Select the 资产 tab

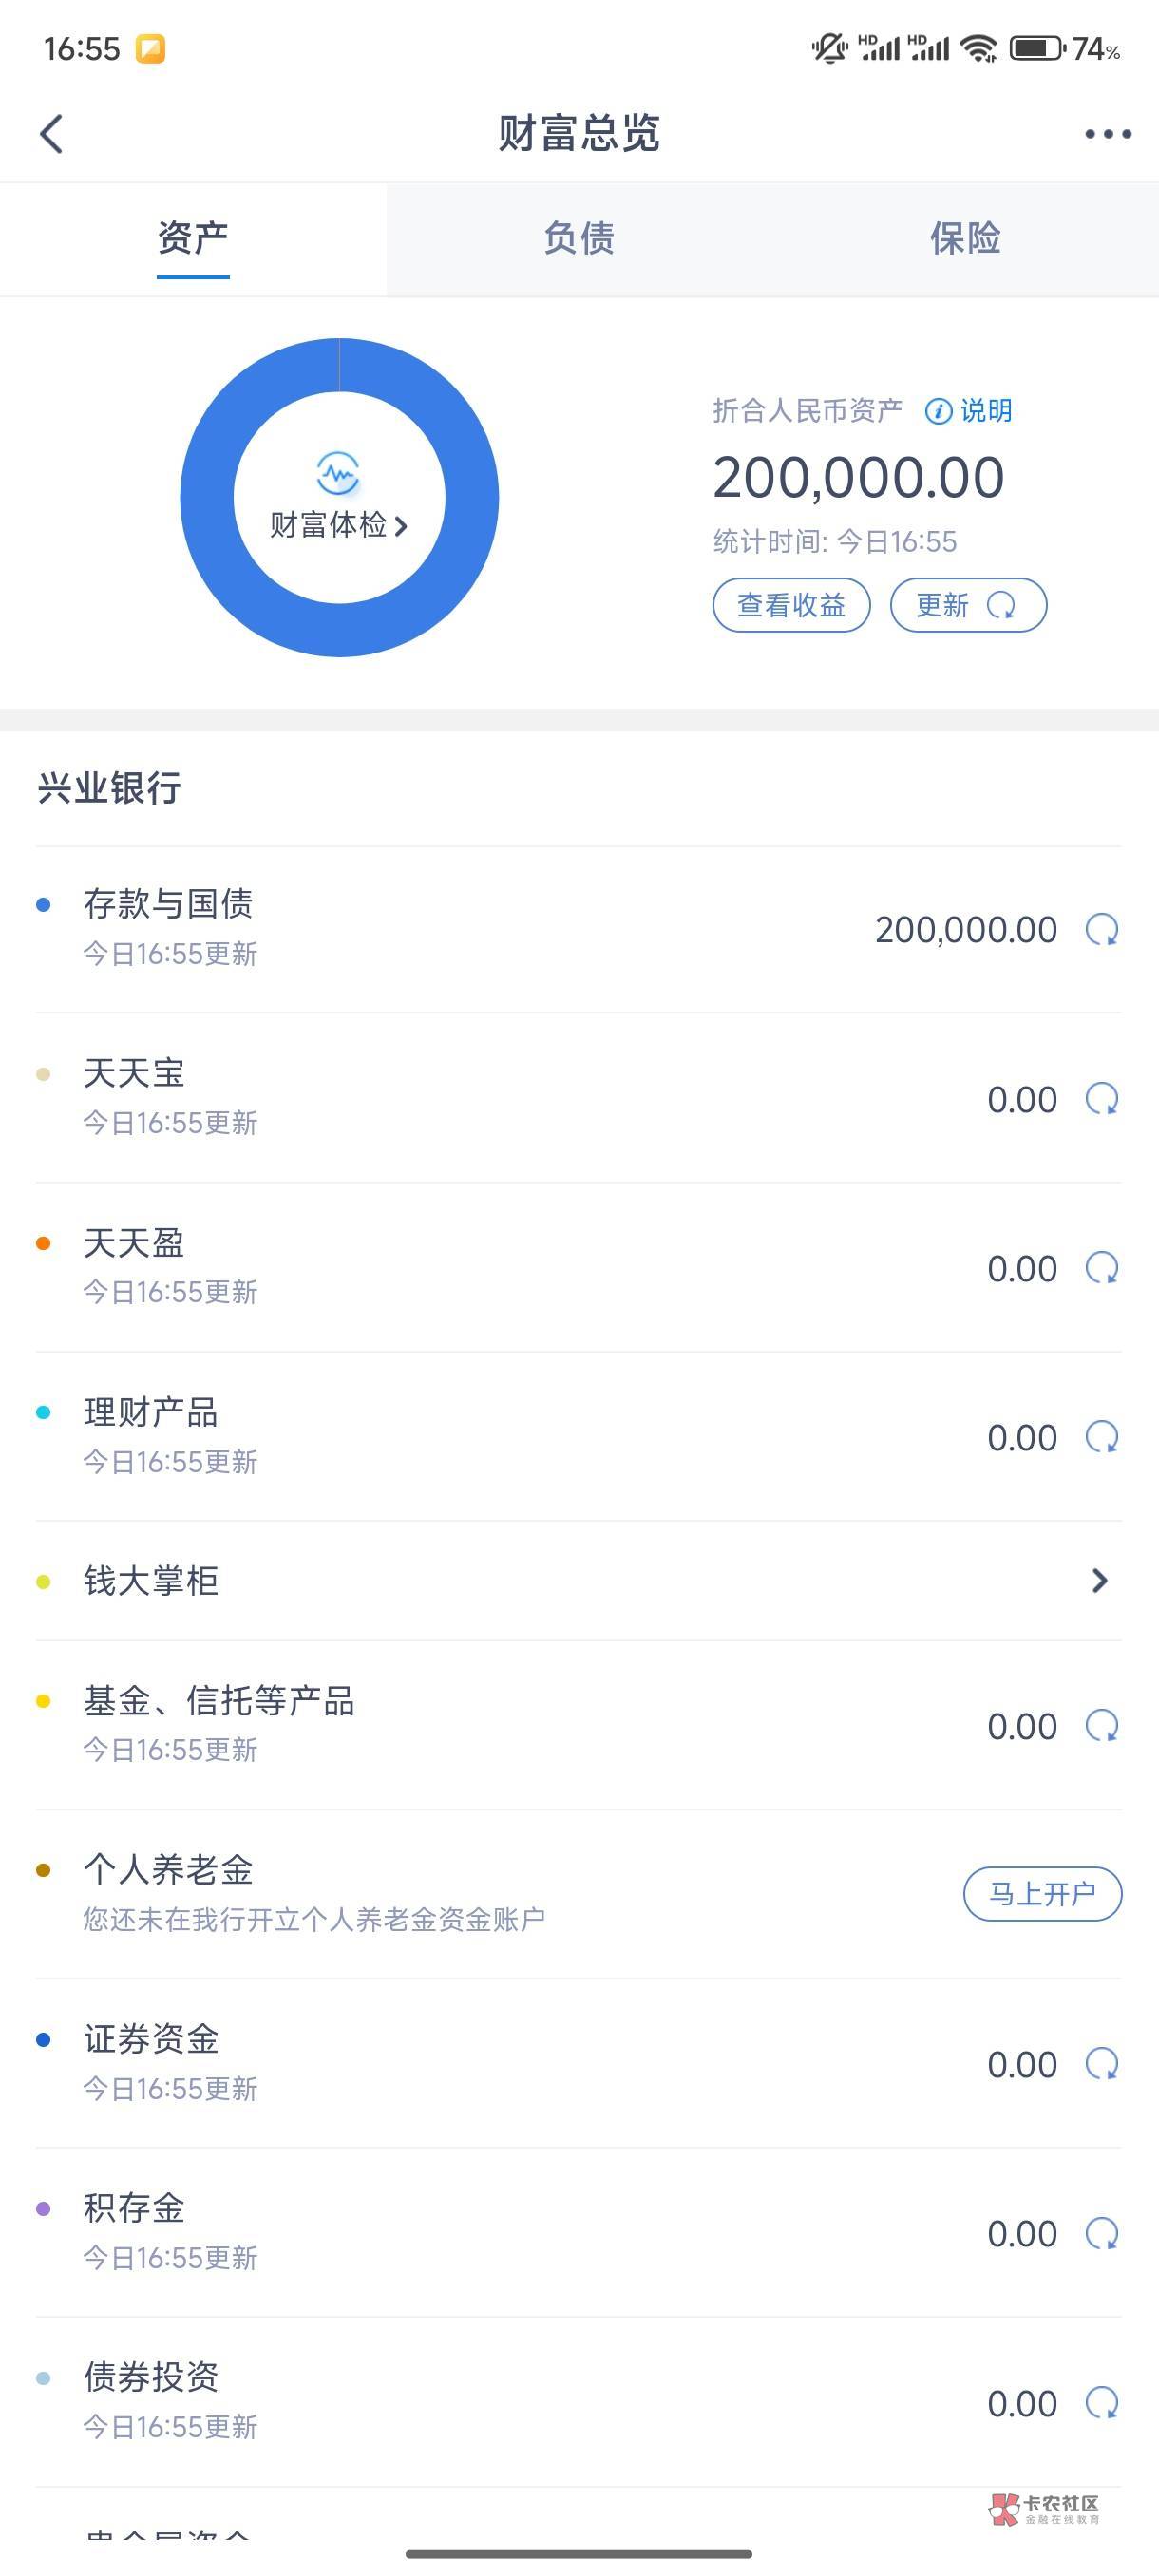click(x=193, y=238)
